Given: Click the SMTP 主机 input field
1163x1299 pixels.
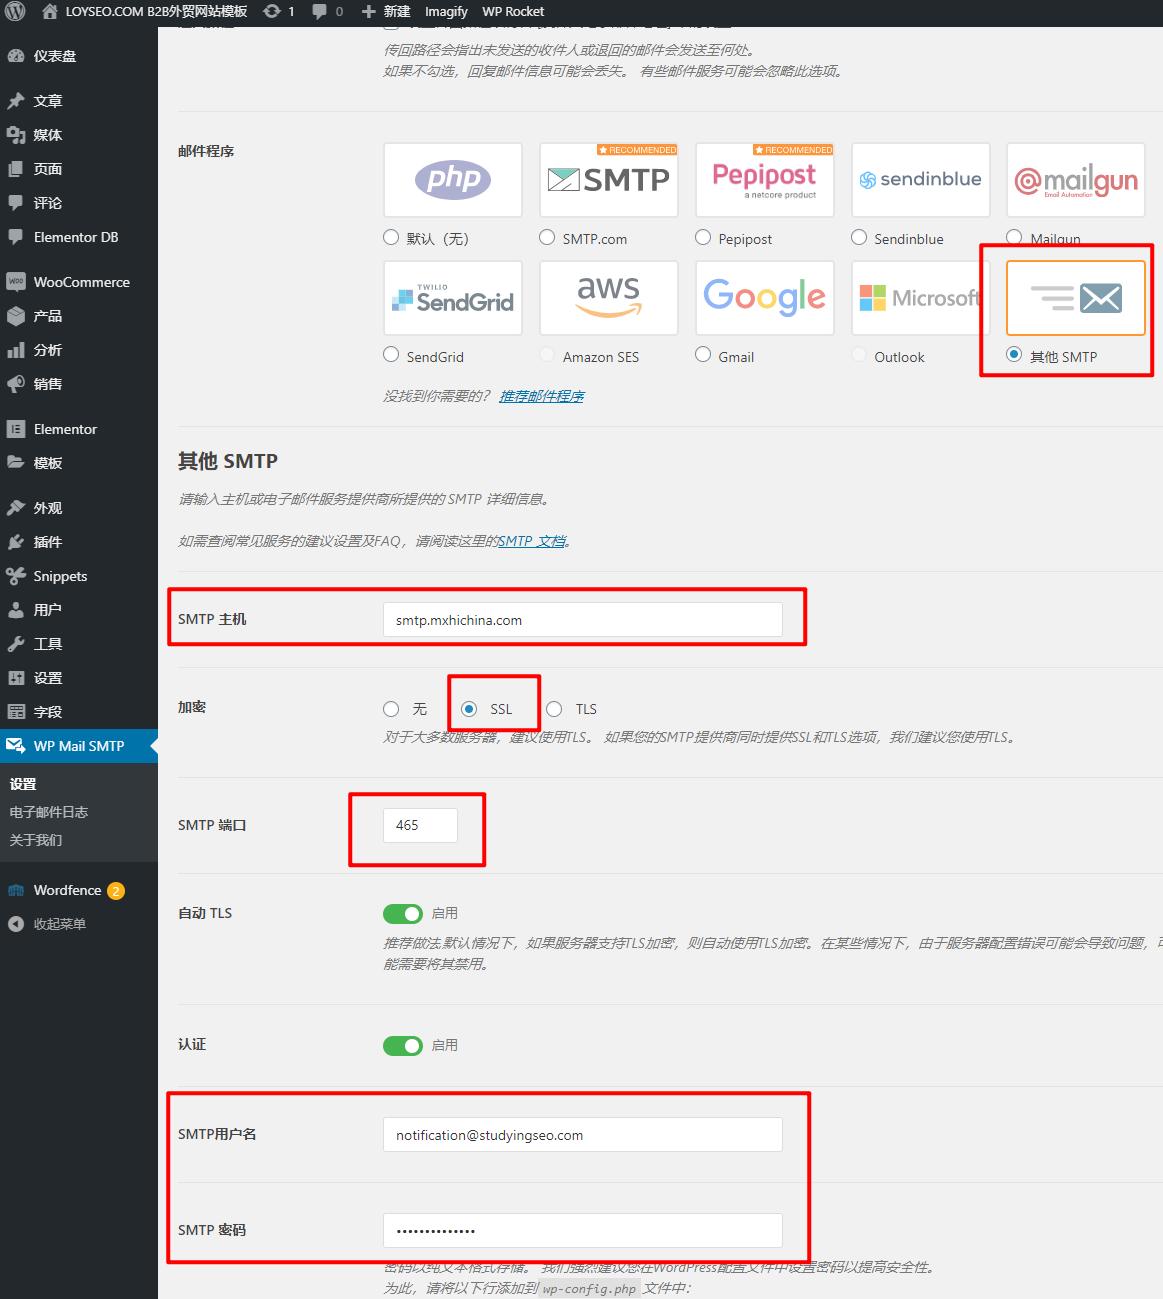Looking at the screenshot, I should click(x=583, y=620).
